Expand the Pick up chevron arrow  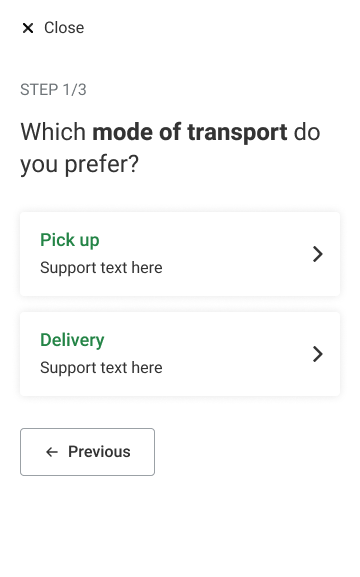(318, 254)
